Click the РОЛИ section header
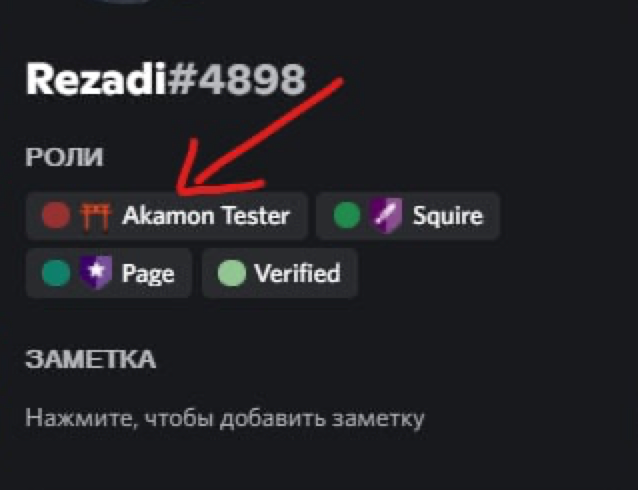Viewport: 638px width, 490px height. point(64,157)
